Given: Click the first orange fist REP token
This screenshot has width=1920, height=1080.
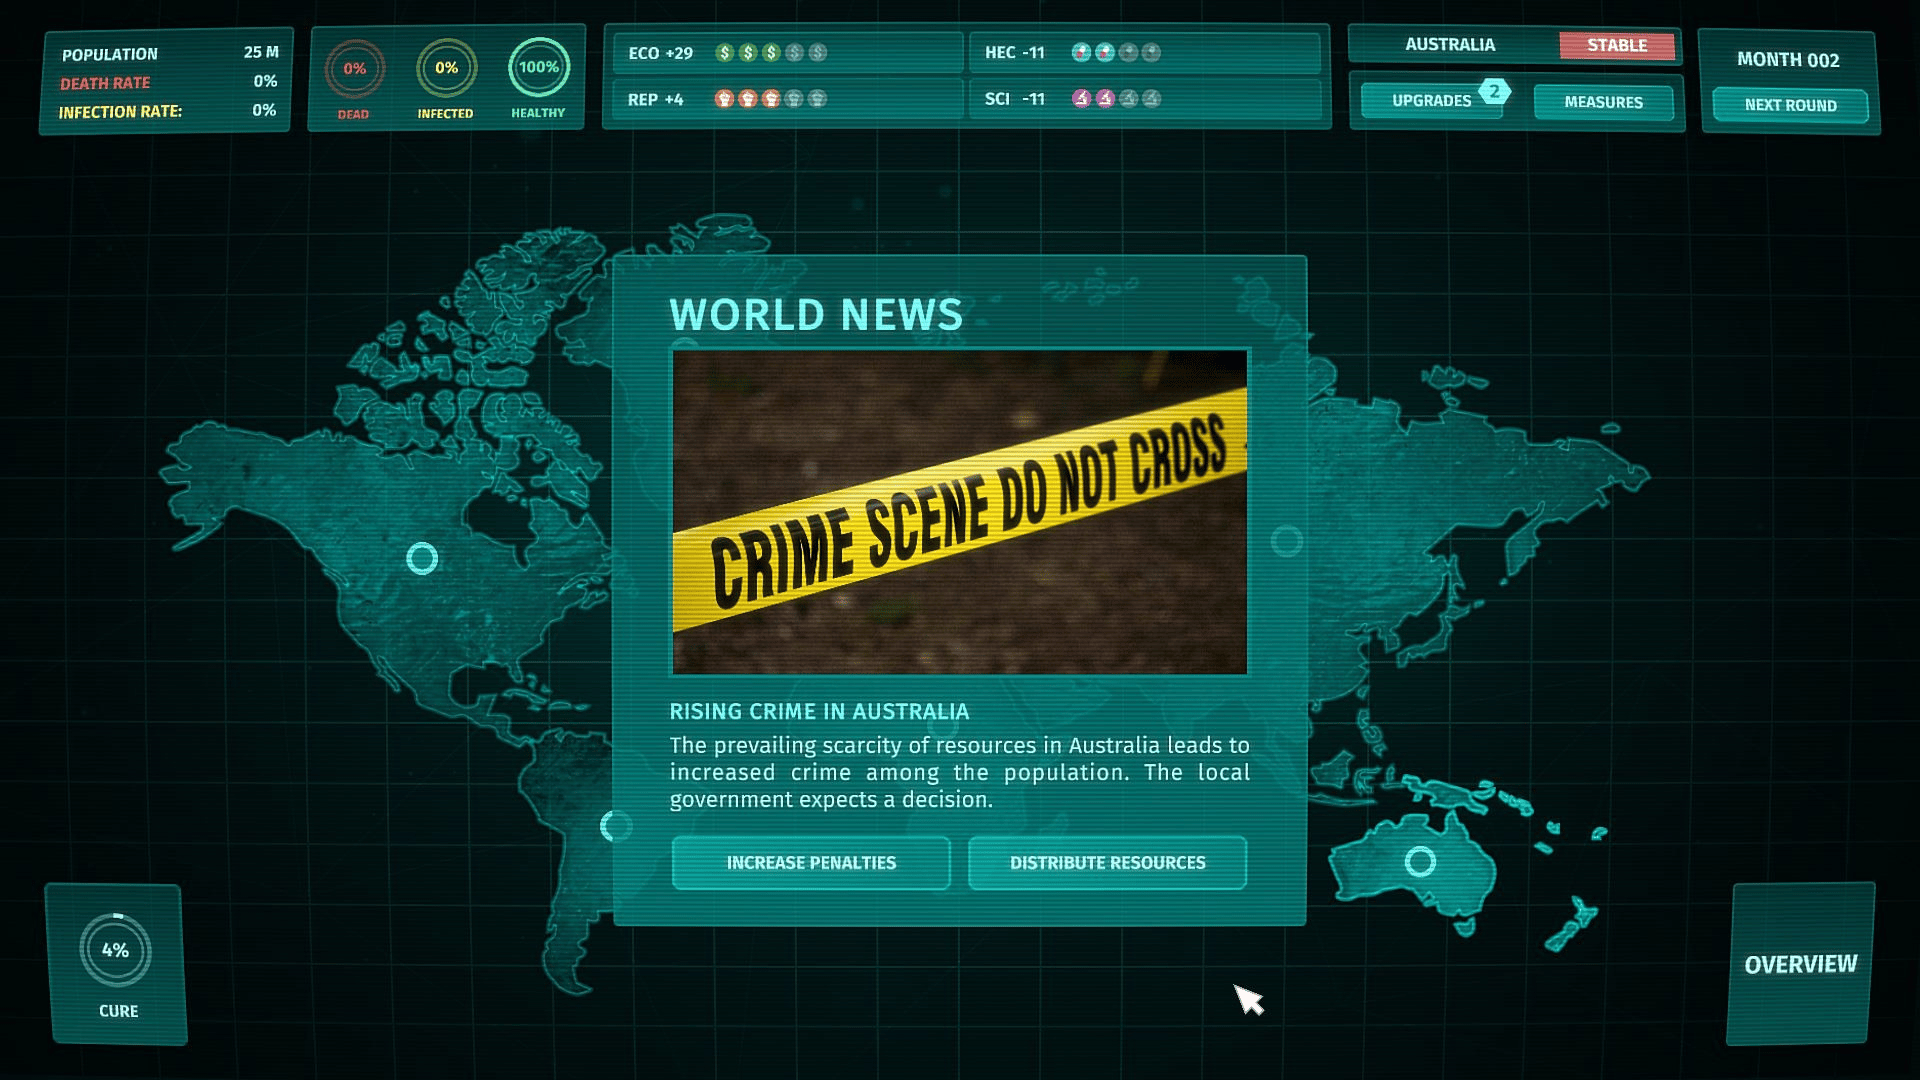Looking at the screenshot, I should [725, 99].
